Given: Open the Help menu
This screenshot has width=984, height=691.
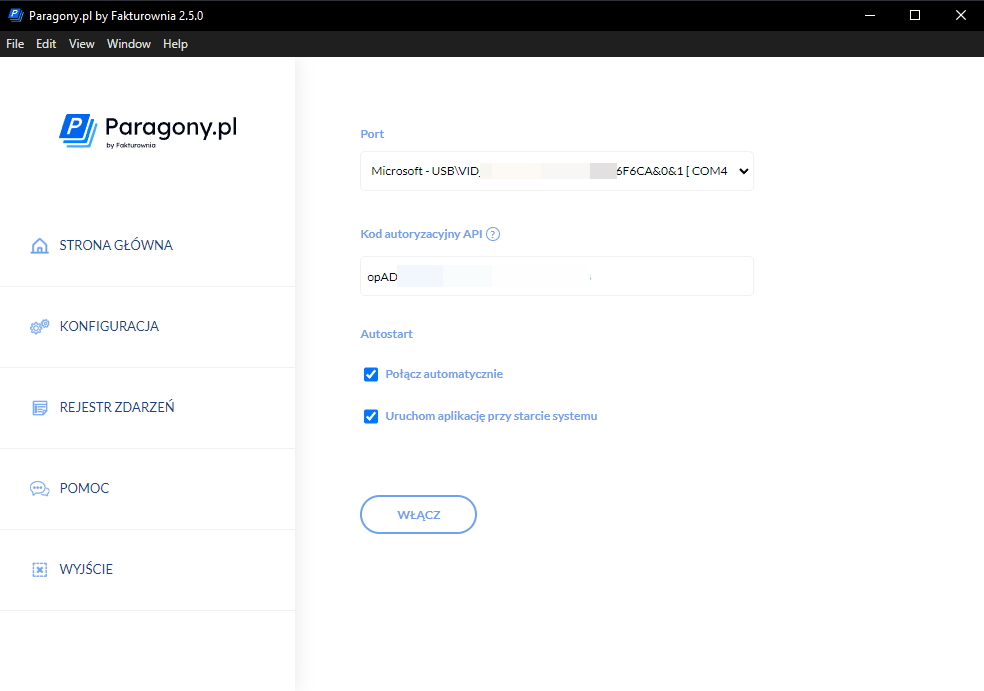Looking at the screenshot, I should click(175, 44).
